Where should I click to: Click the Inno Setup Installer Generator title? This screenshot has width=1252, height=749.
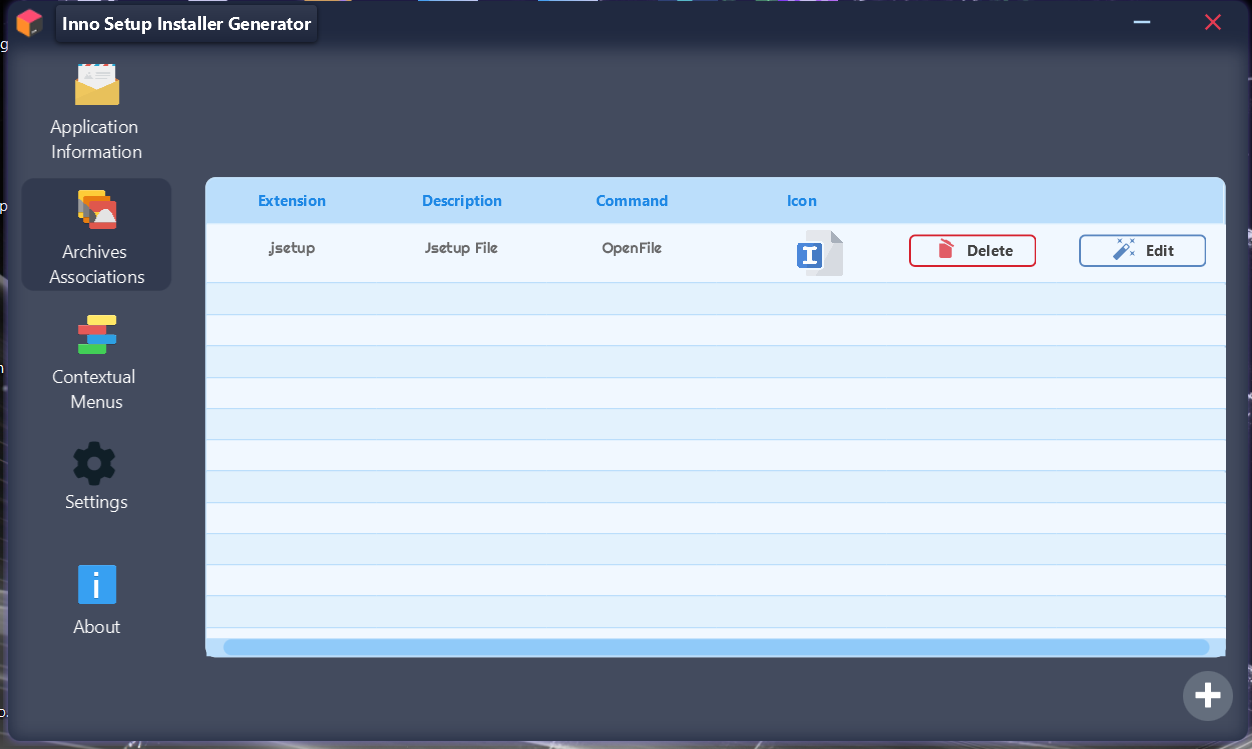(187, 24)
